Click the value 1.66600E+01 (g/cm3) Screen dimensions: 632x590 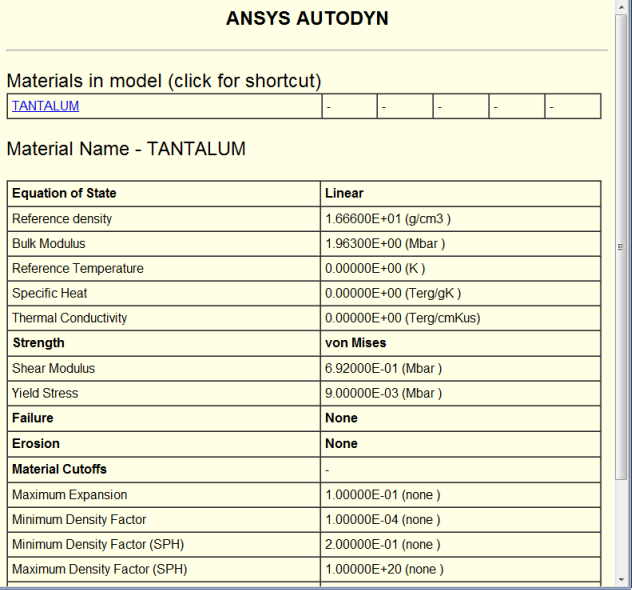point(388,219)
